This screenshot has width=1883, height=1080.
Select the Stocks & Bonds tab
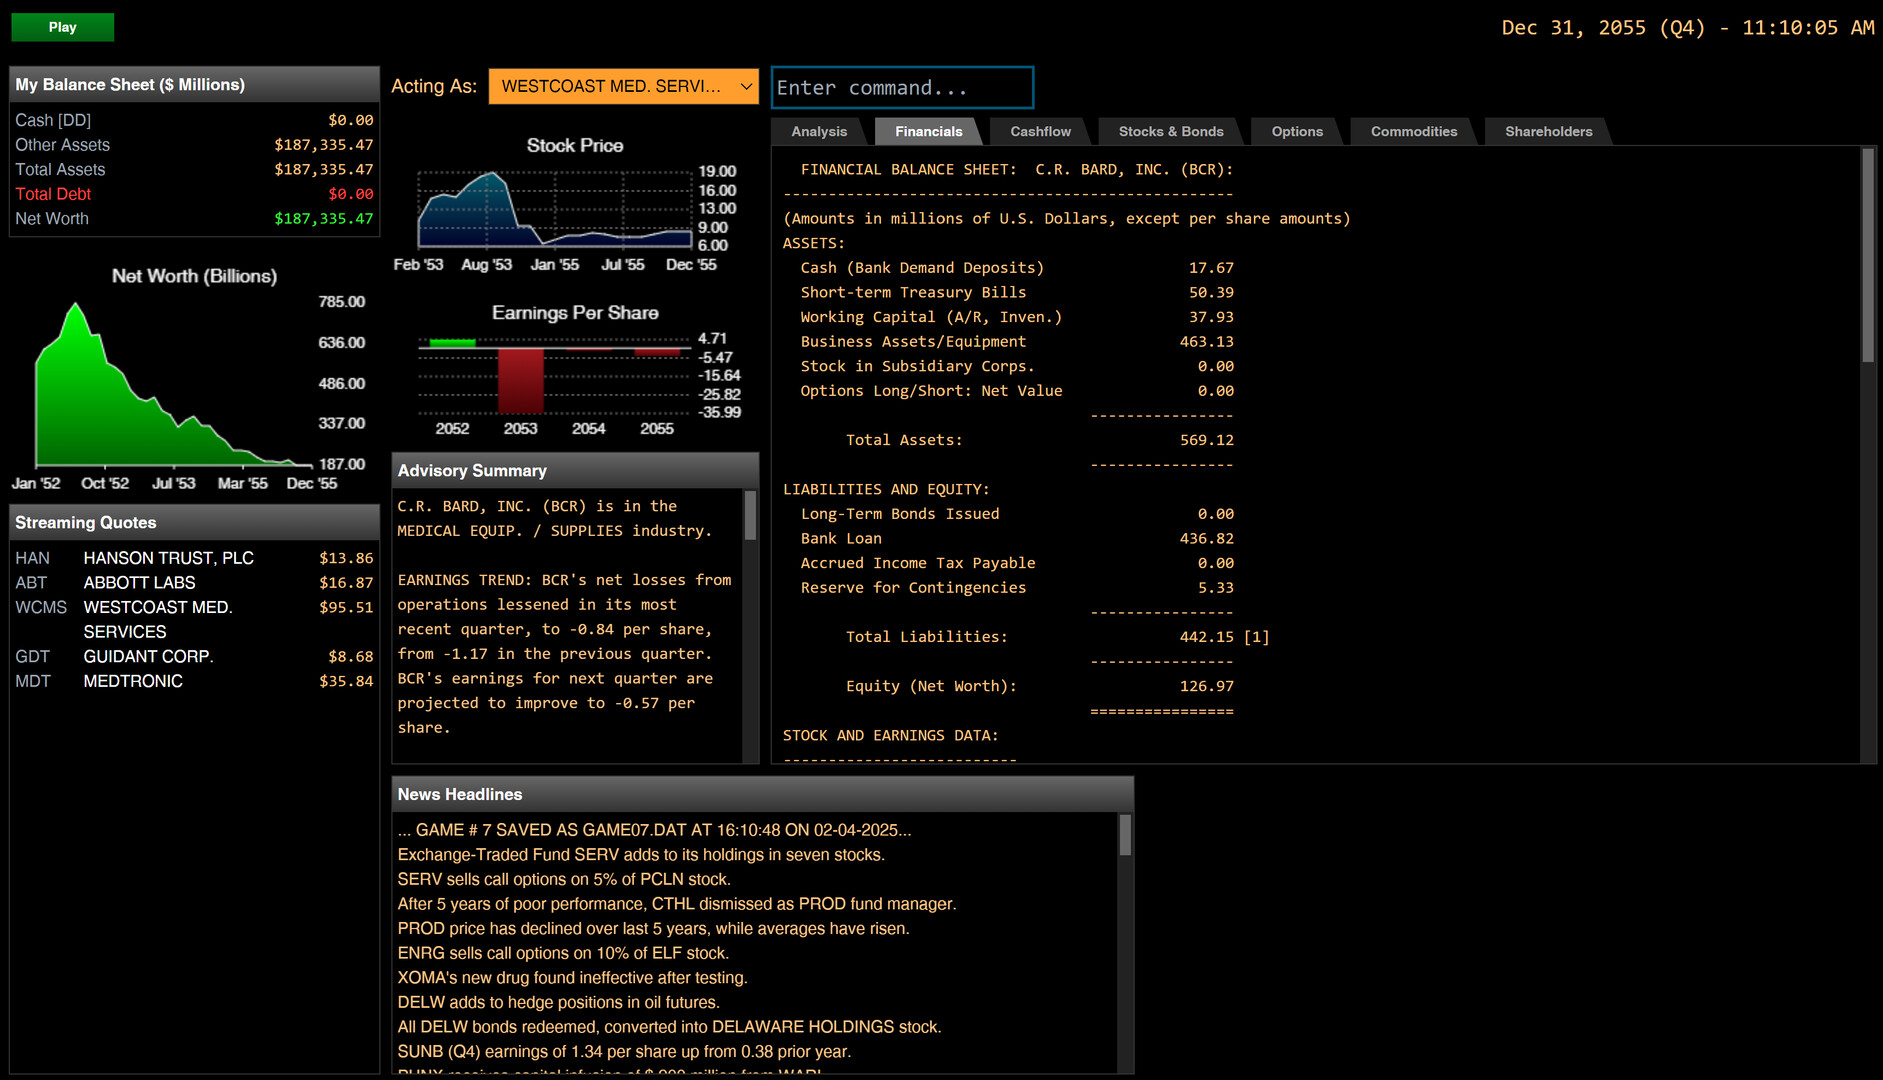(x=1170, y=132)
